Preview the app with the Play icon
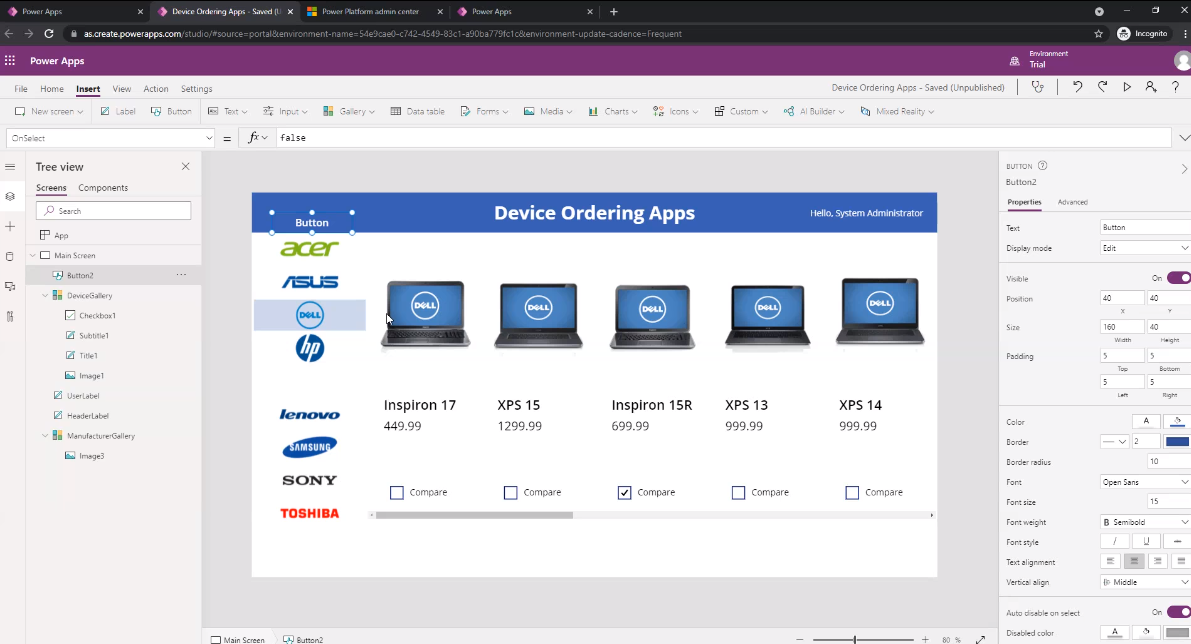Screen dimensions: 1191x644 1127,87
